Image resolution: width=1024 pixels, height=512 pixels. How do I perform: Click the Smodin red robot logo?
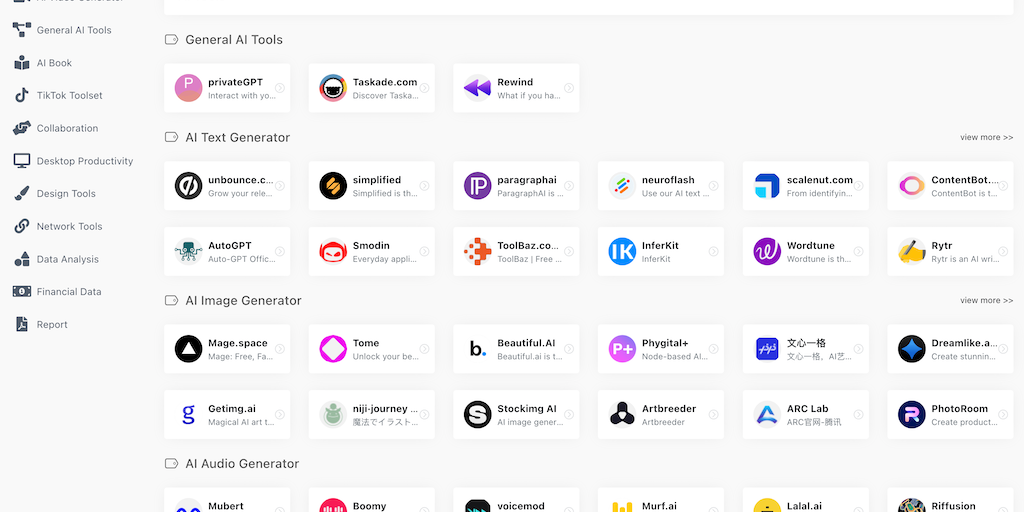click(x=333, y=251)
